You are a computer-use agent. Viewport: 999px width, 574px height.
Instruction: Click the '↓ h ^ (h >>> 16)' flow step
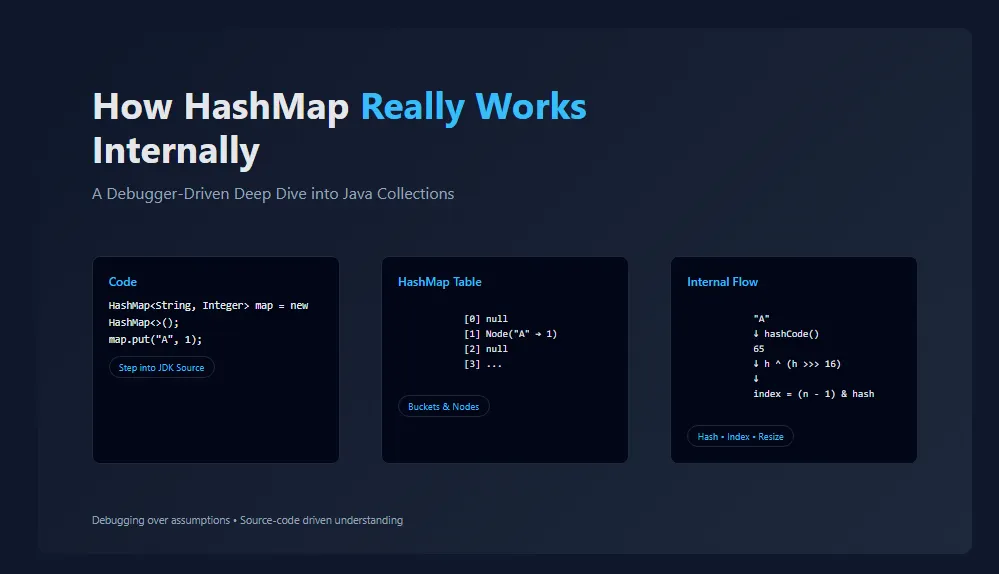797,364
